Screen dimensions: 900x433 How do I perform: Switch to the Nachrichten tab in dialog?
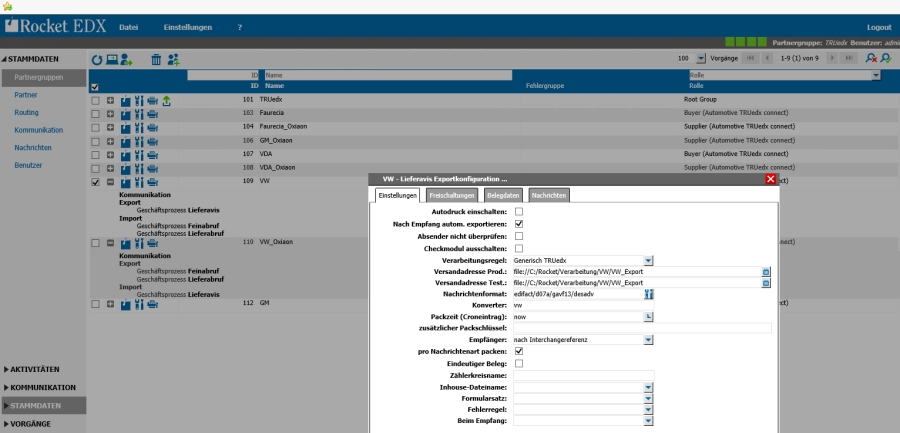coord(549,195)
